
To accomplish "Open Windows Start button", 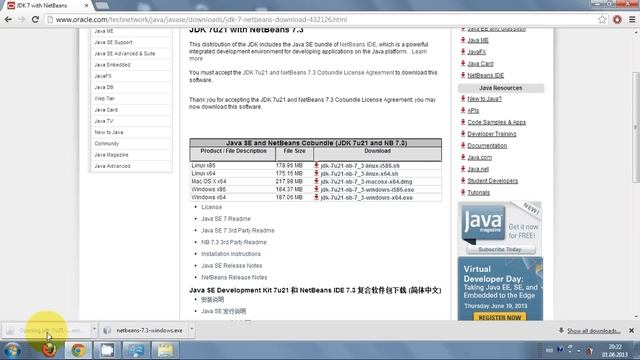I will tap(12, 350).
